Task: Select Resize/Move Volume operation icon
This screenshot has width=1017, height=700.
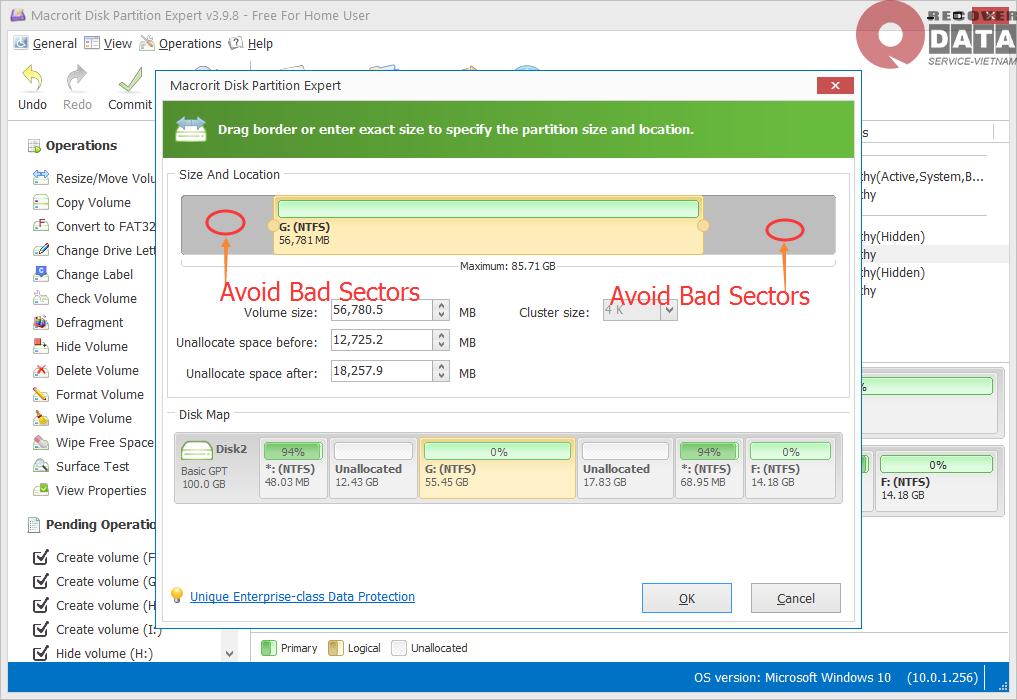Action: [x=41, y=177]
